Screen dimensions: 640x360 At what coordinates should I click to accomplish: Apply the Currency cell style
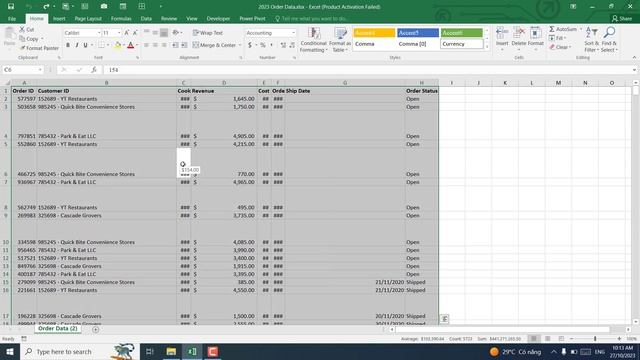462,44
